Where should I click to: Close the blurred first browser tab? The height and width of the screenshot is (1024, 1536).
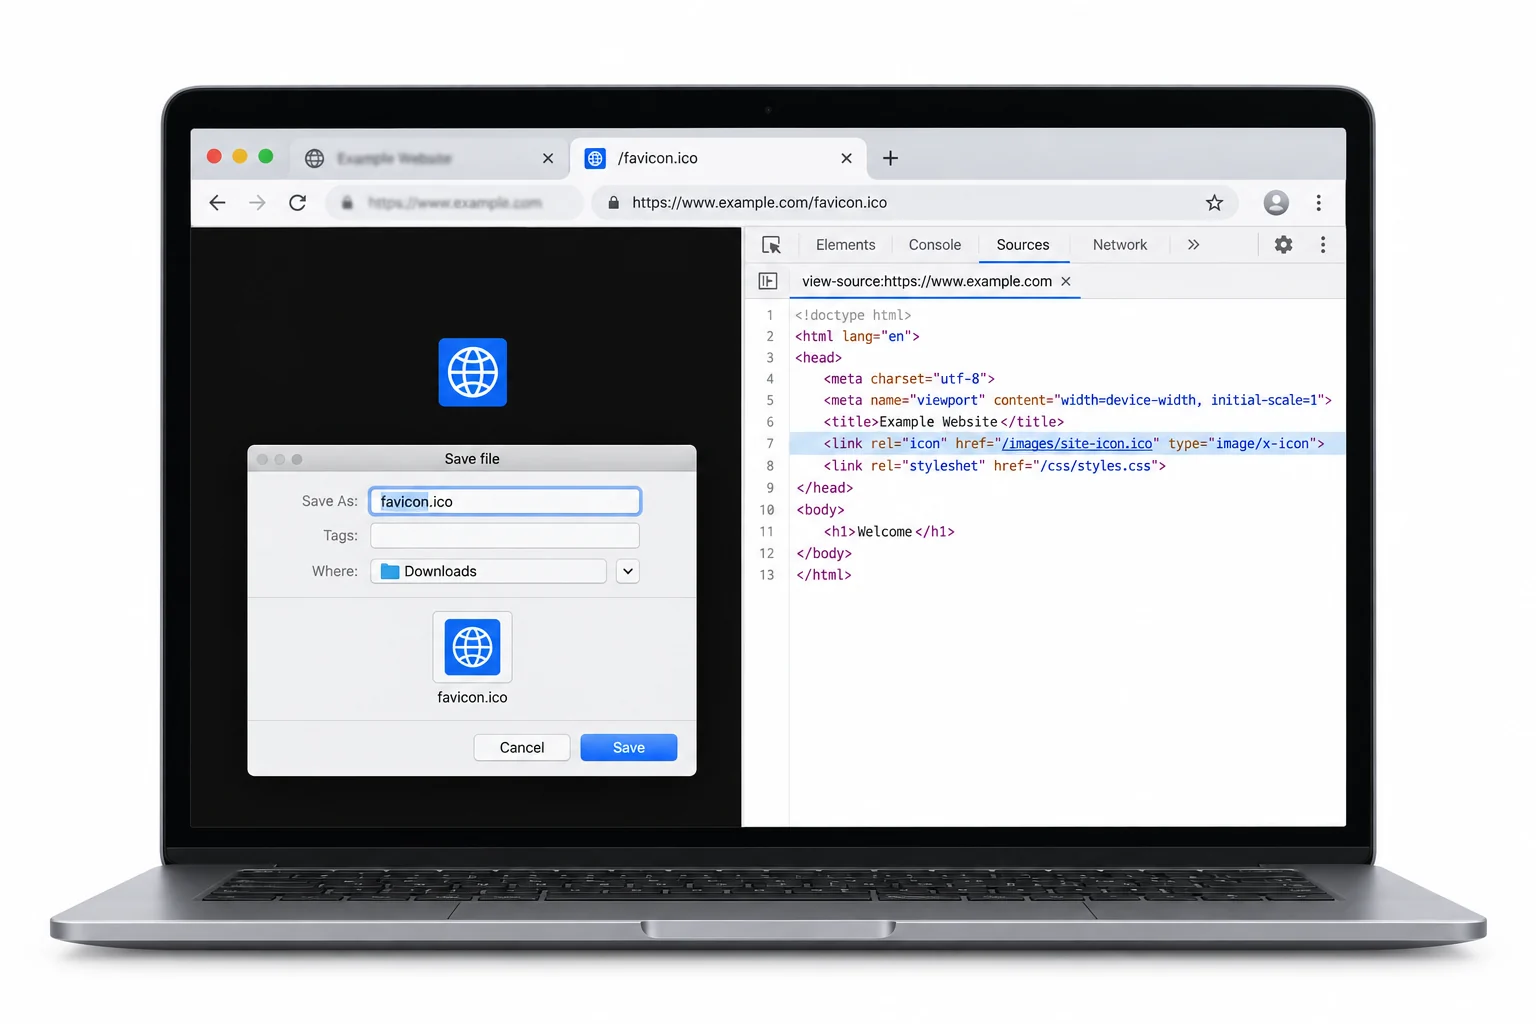[x=548, y=158]
